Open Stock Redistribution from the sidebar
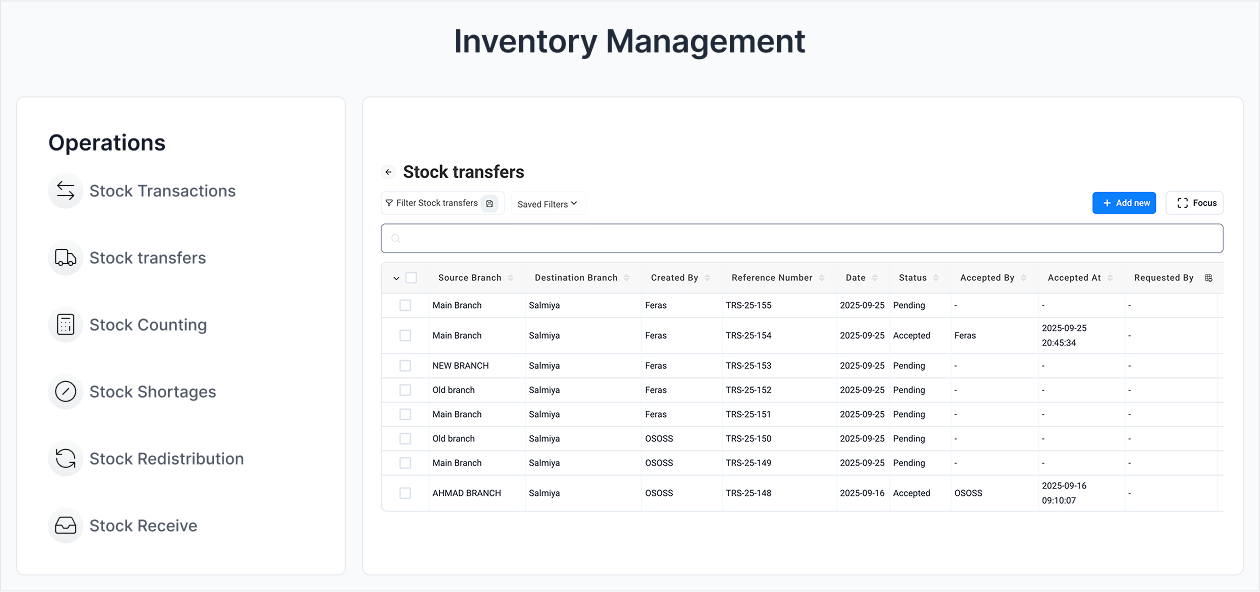The height and width of the screenshot is (592, 1260). coord(166,459)
